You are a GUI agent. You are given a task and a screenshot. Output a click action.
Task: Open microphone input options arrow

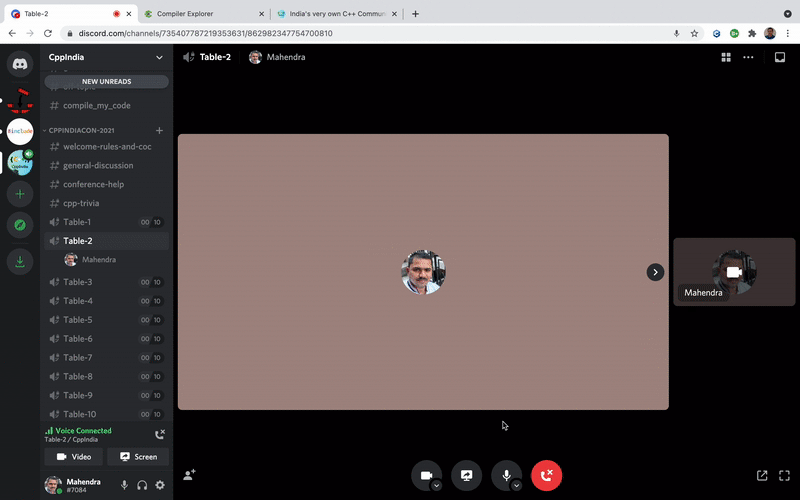pos(516,486)
